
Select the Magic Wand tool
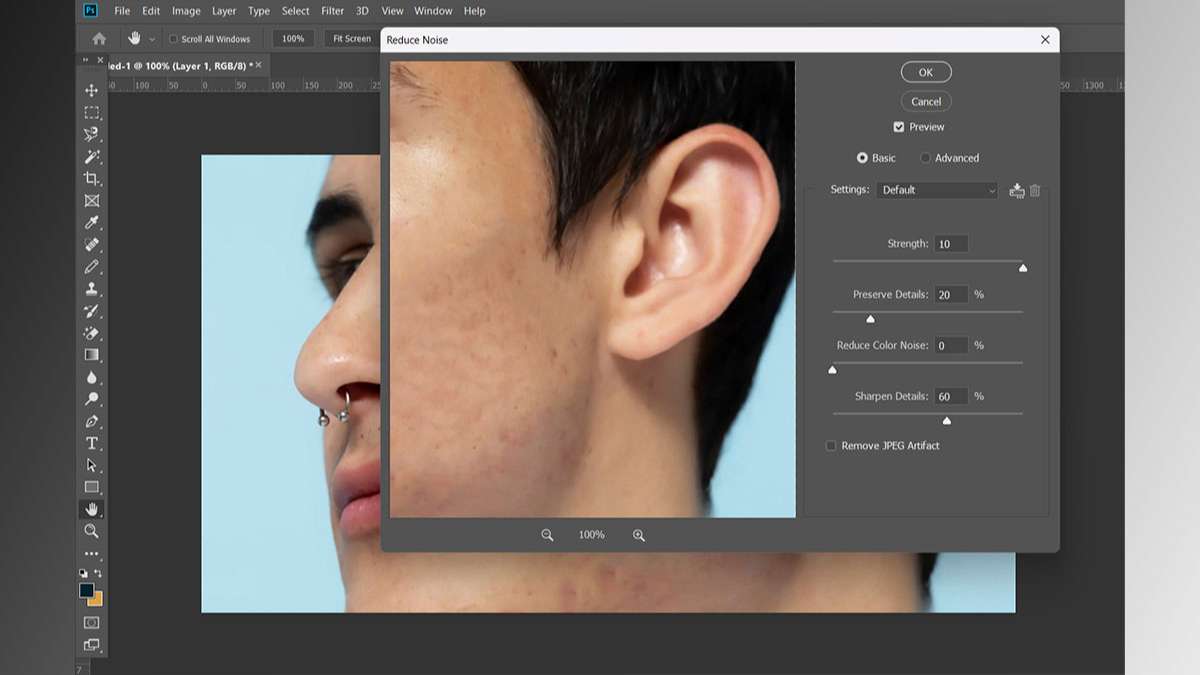point(92,157)
